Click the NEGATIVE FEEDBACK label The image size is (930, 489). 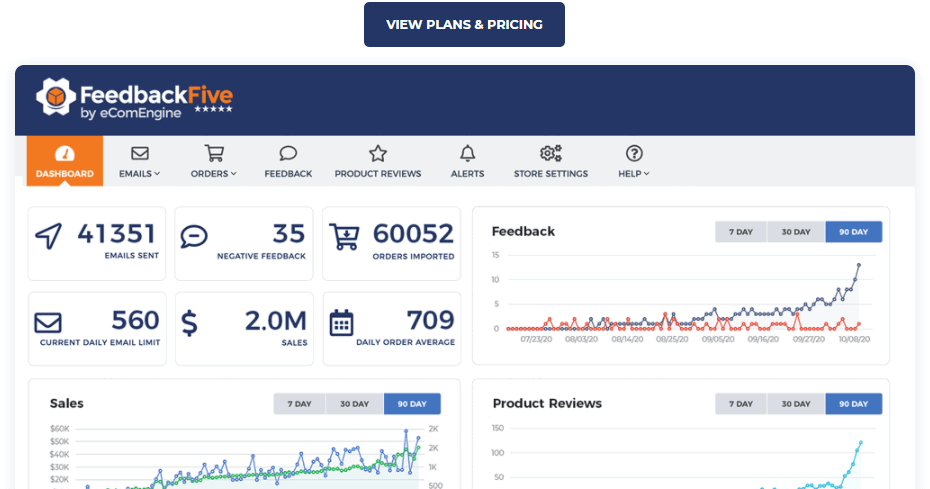pyautogui.click(x=262, y=256)
